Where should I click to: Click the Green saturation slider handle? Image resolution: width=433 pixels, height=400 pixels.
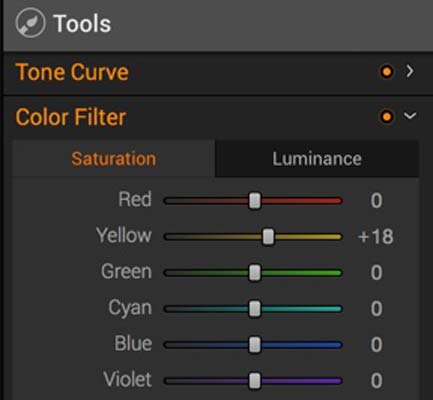point(255,273)
